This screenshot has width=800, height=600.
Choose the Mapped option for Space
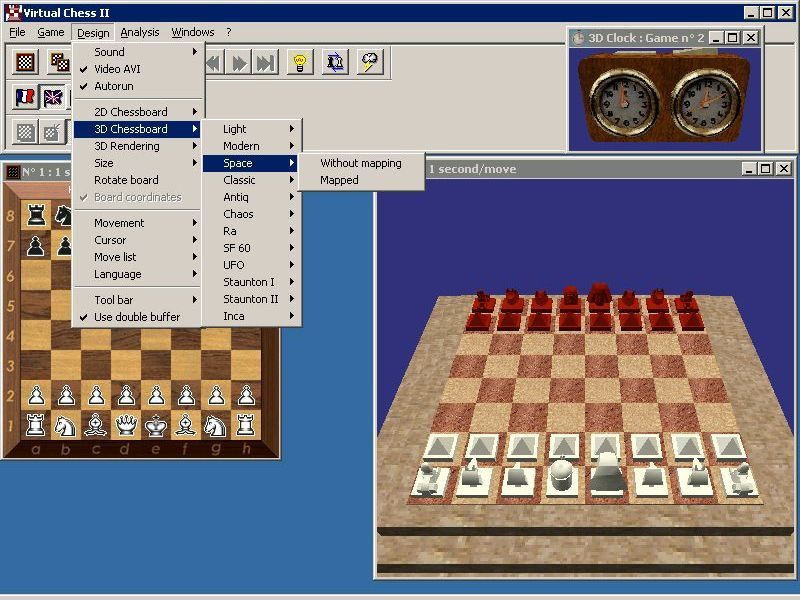tap(339, 180)
